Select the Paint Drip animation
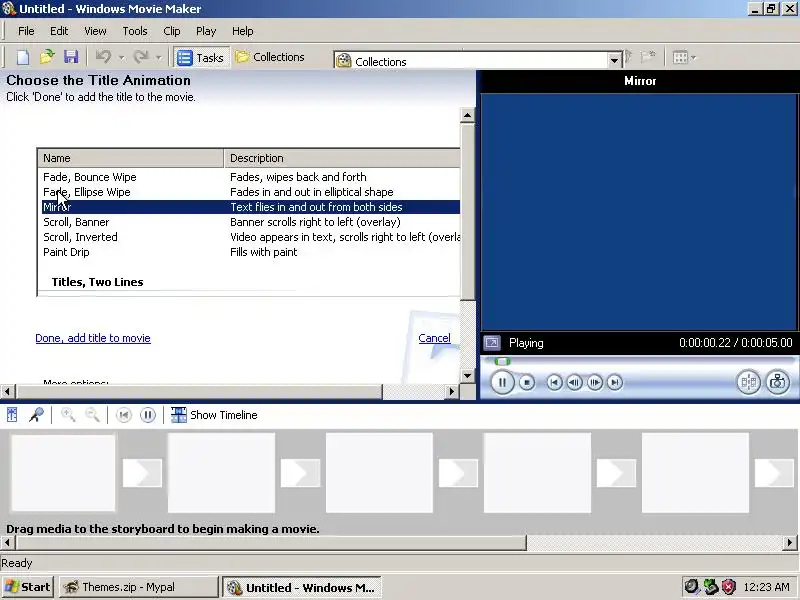Viewport: 800px width, 600px height. tap(251, 252)
